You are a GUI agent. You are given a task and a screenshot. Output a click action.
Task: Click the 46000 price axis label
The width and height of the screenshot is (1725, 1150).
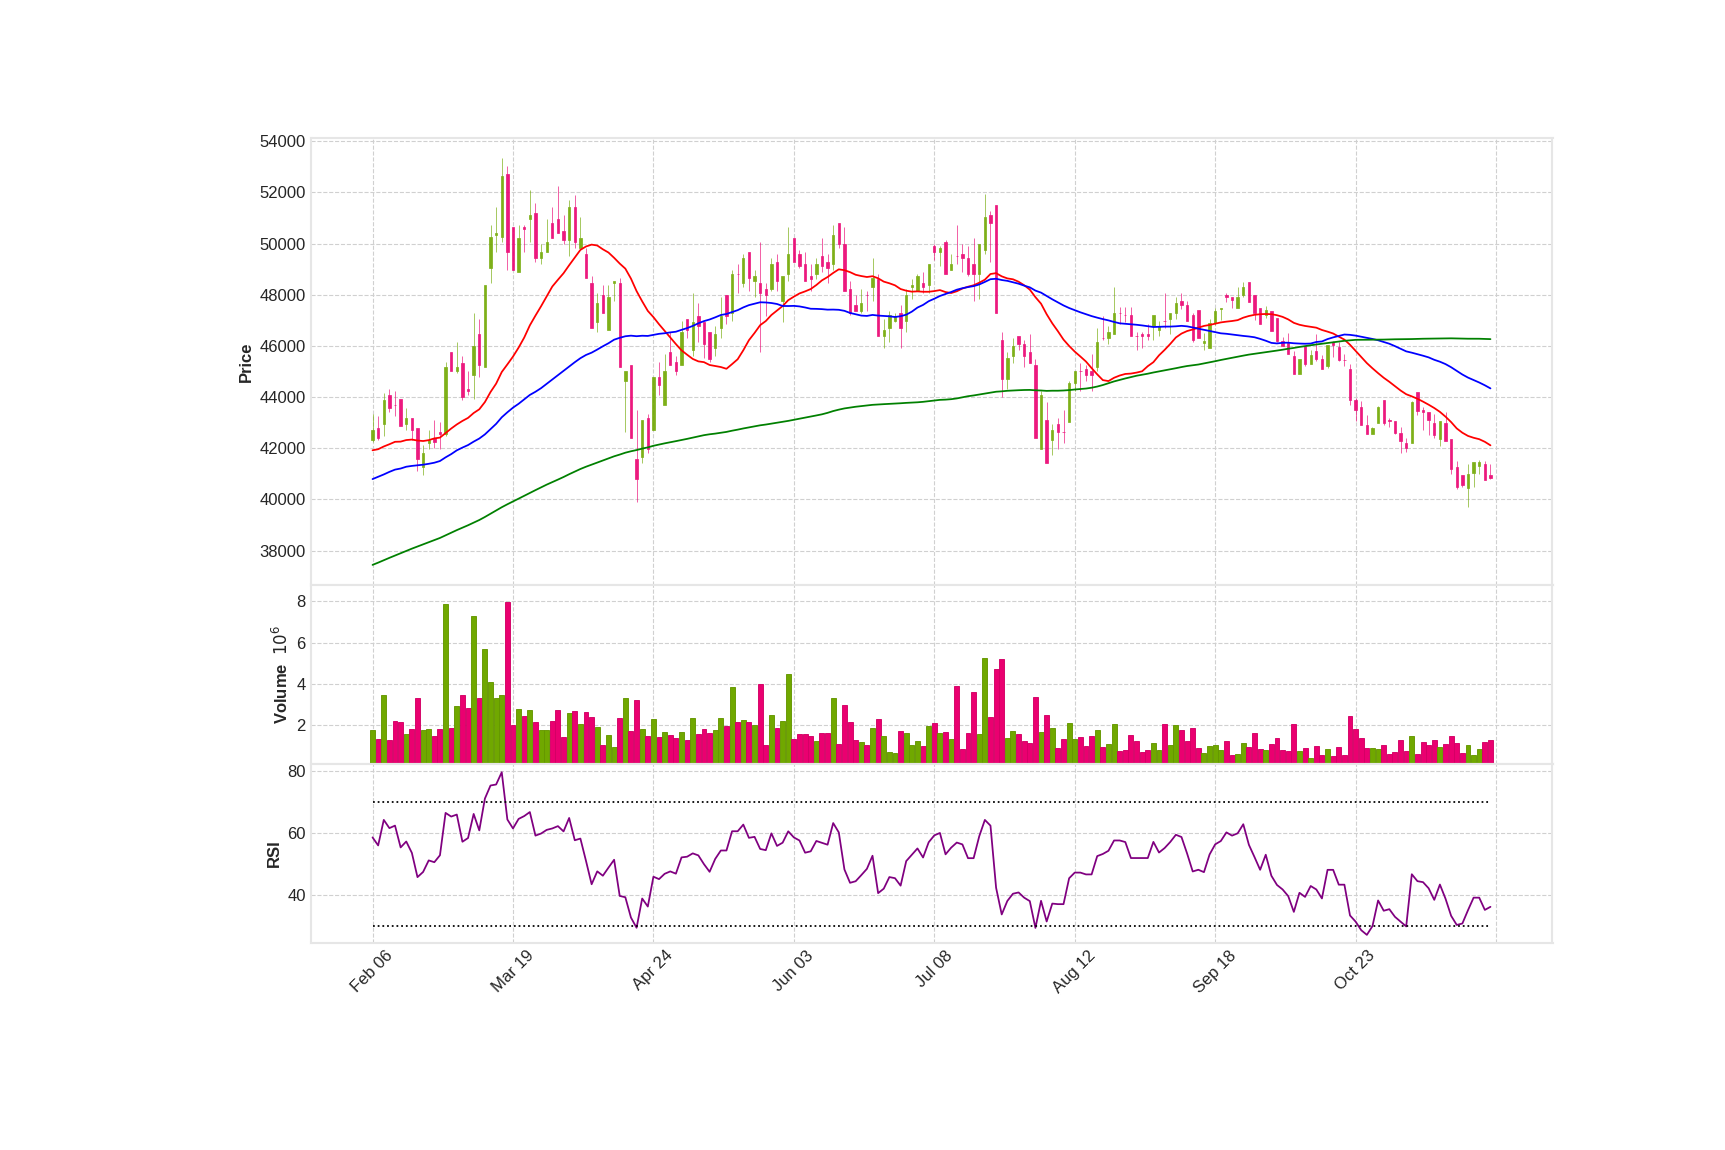pyautogui.click(x=282, y=346)
